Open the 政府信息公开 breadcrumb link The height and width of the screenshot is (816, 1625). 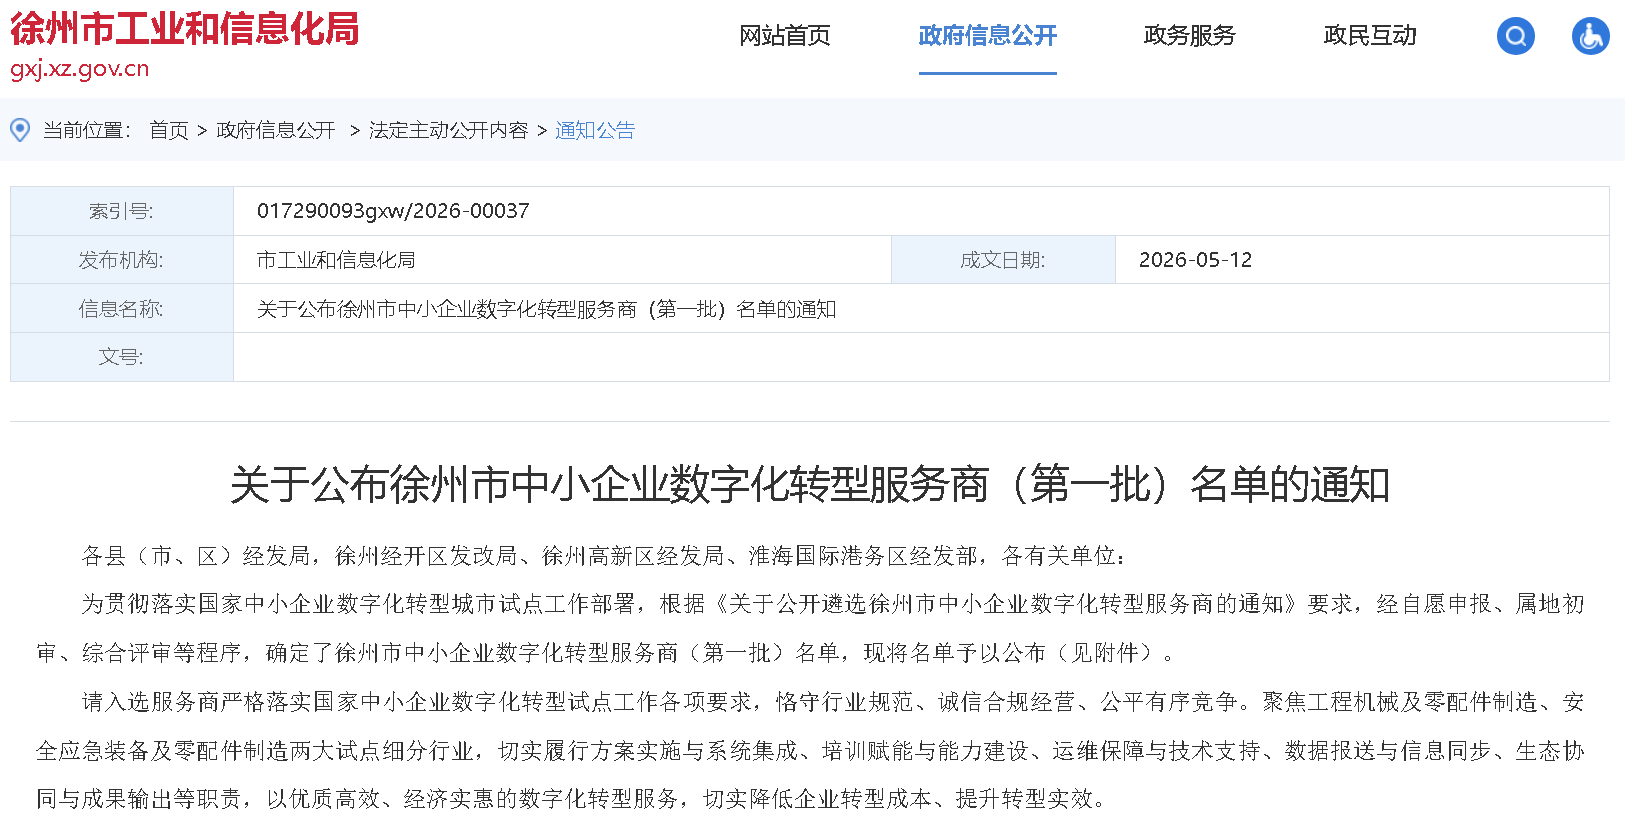pyautogui.click(x=276, y=130)
